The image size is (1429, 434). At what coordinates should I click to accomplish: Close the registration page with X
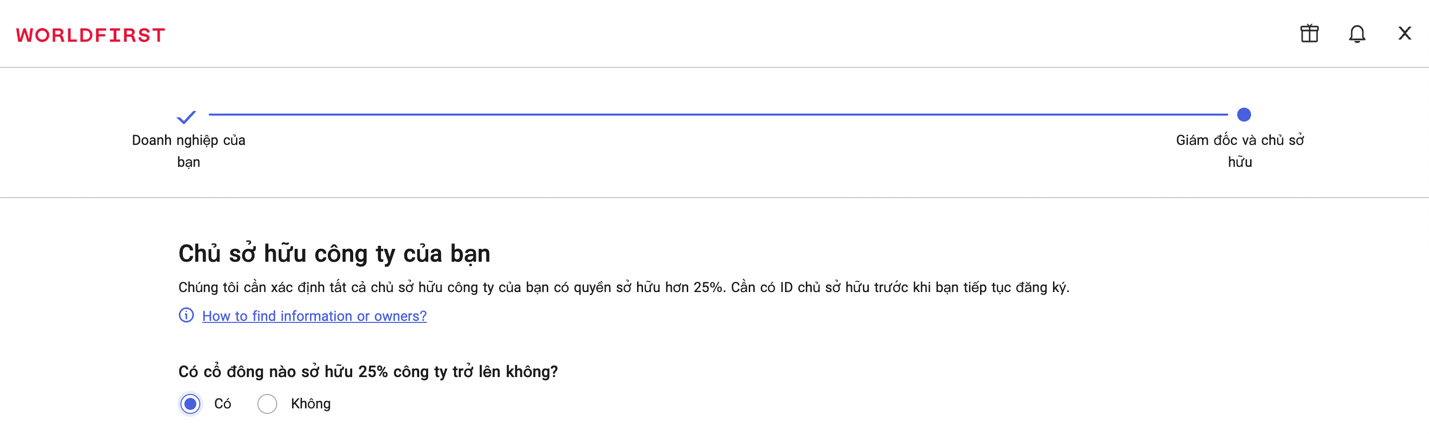tap(1404, 34)
